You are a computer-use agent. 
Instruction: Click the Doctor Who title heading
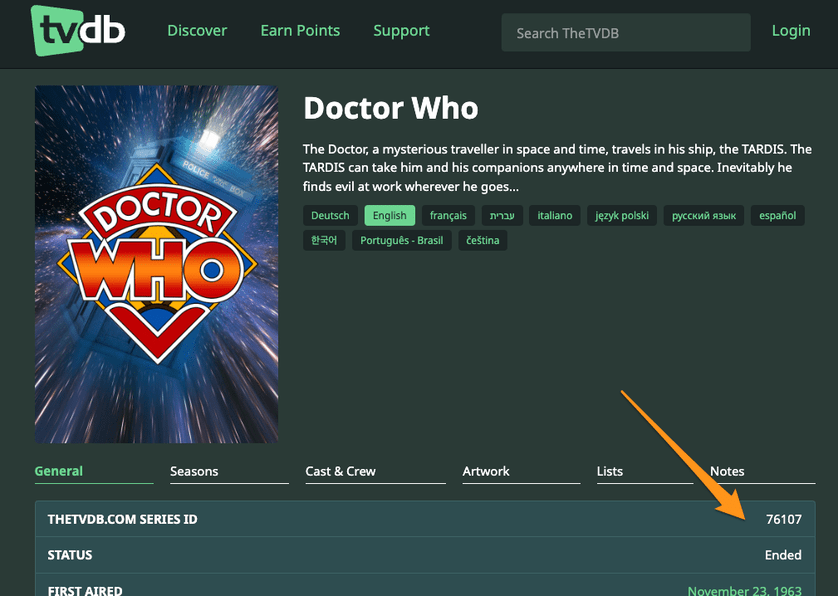pos(391,109)
